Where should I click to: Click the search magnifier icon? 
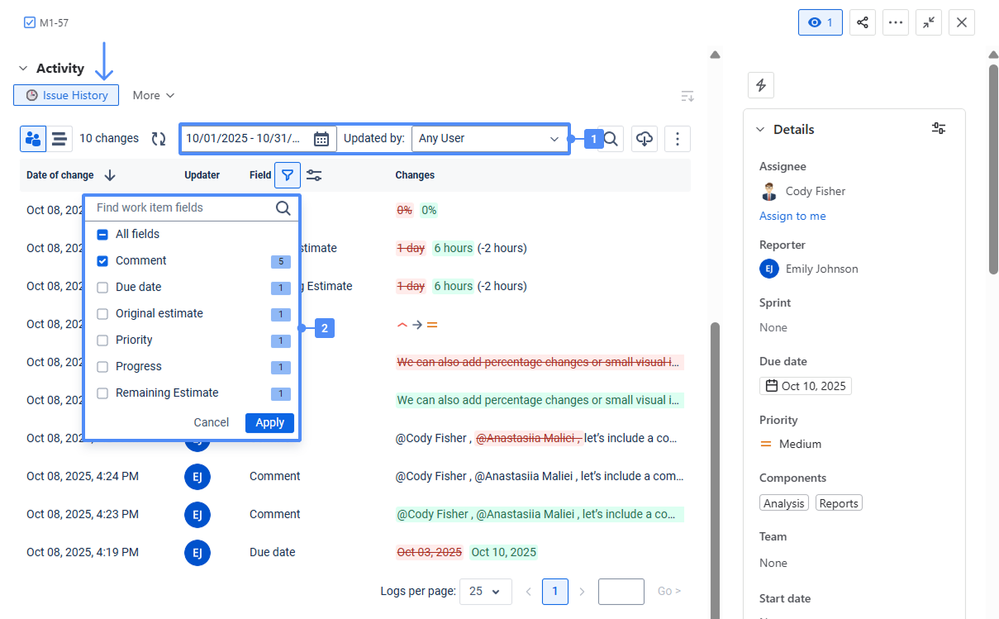pyautogui.click(x=610, y=138)
